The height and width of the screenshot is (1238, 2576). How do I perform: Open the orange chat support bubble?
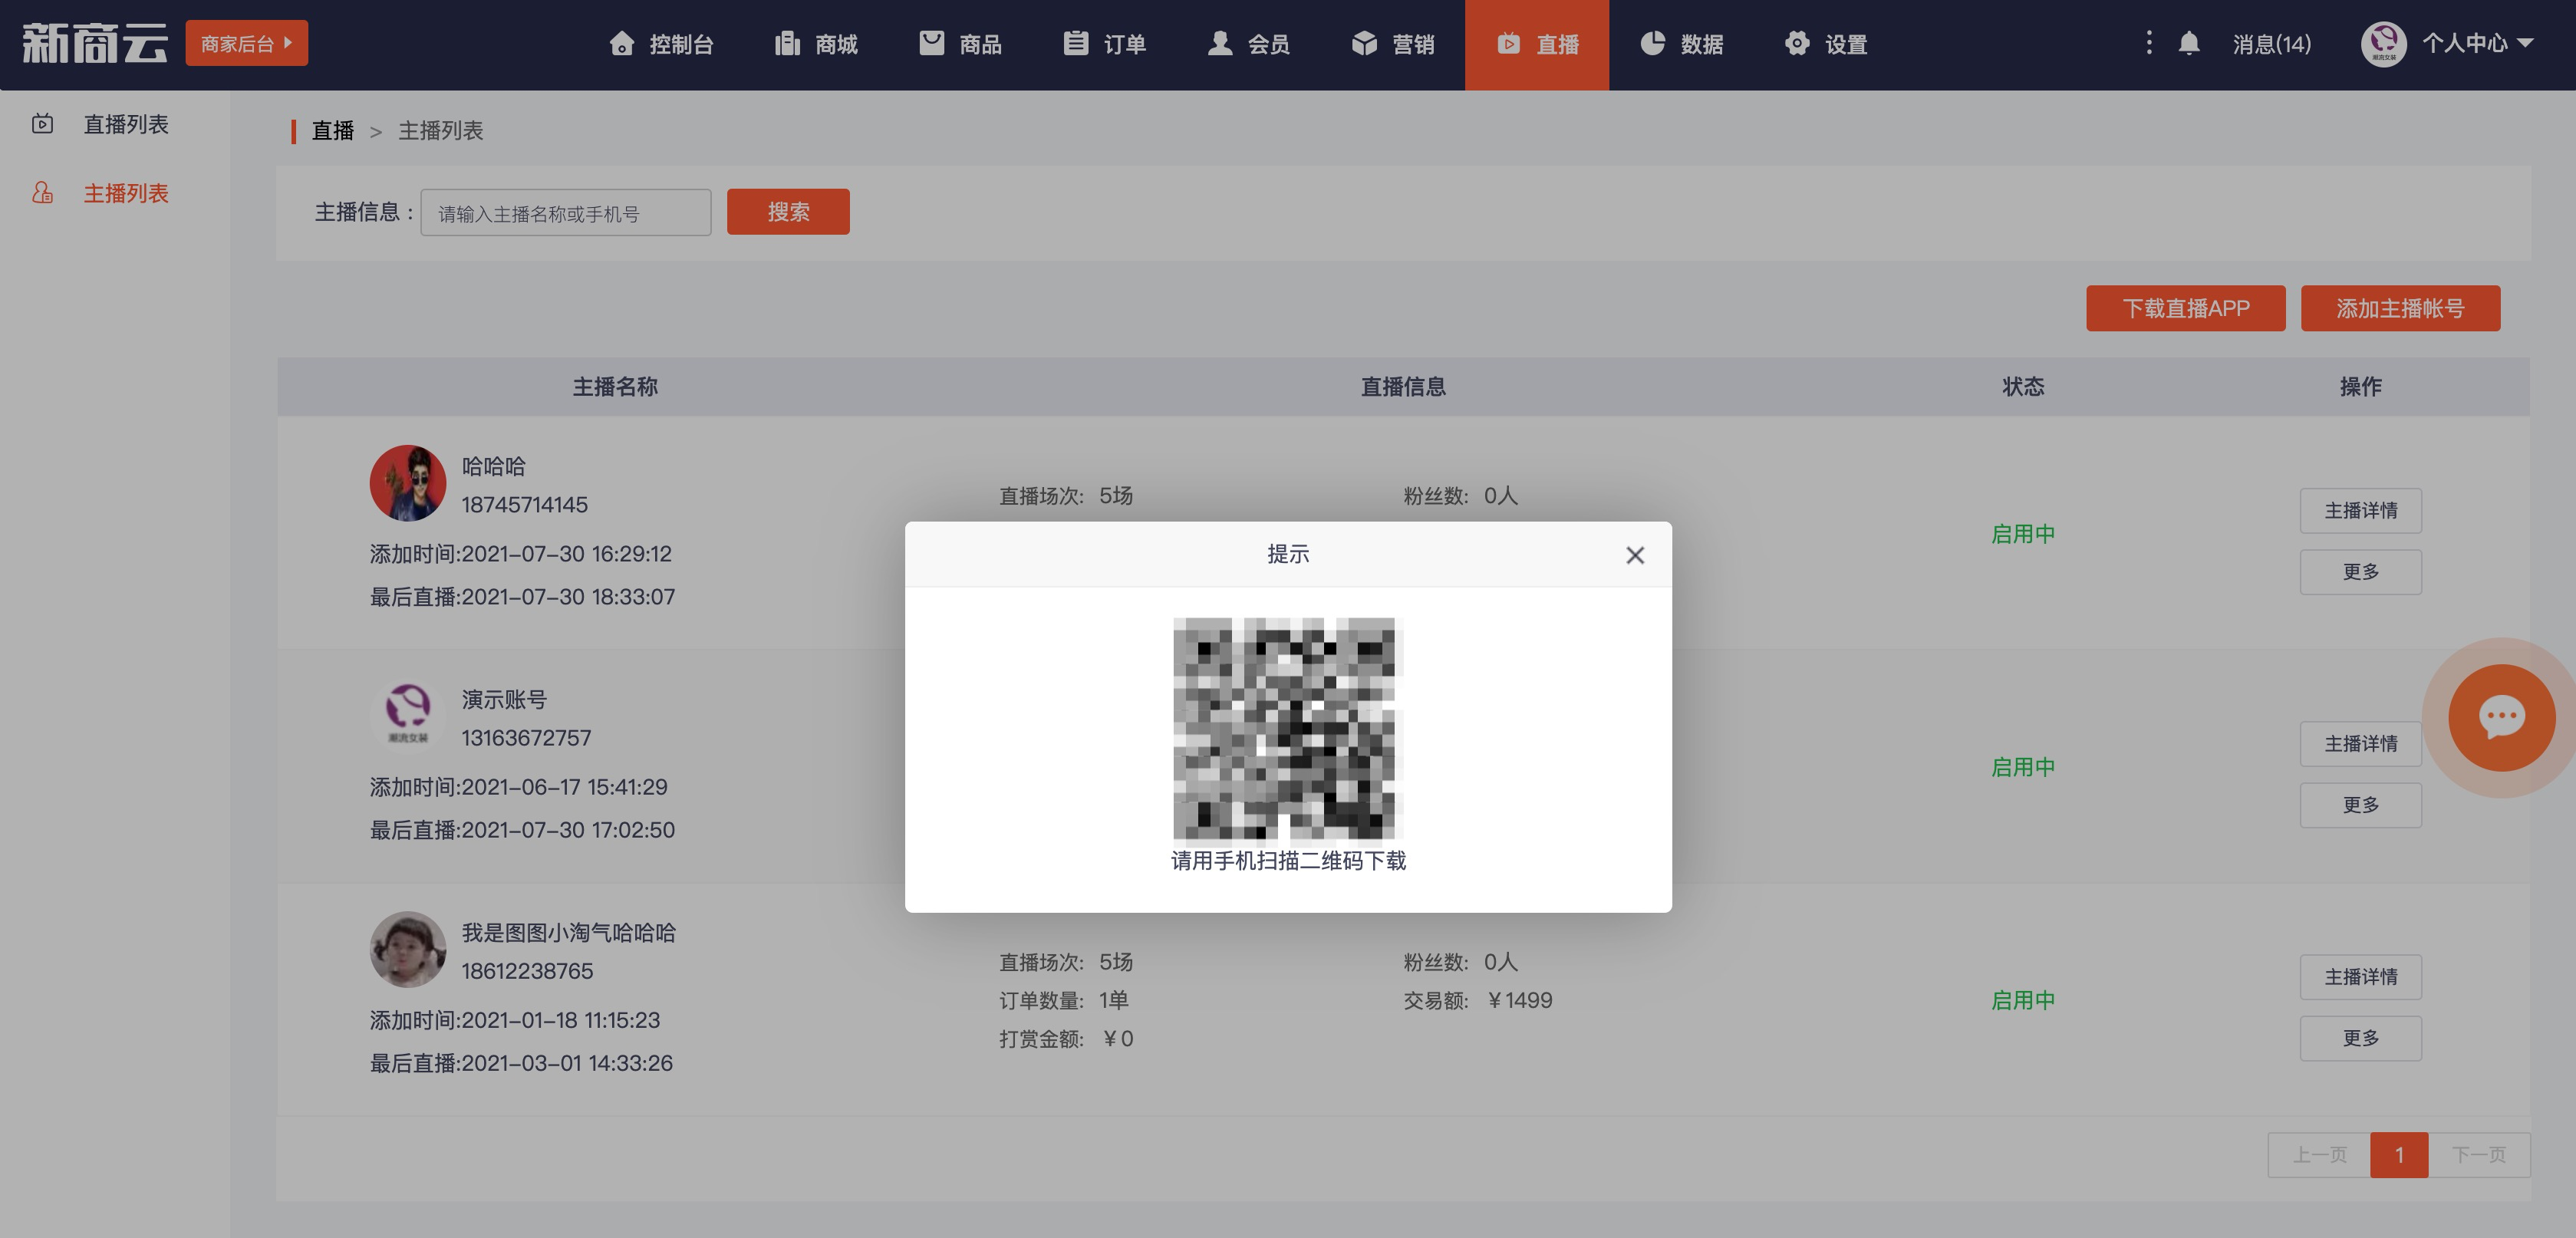tap(2502, 718)
